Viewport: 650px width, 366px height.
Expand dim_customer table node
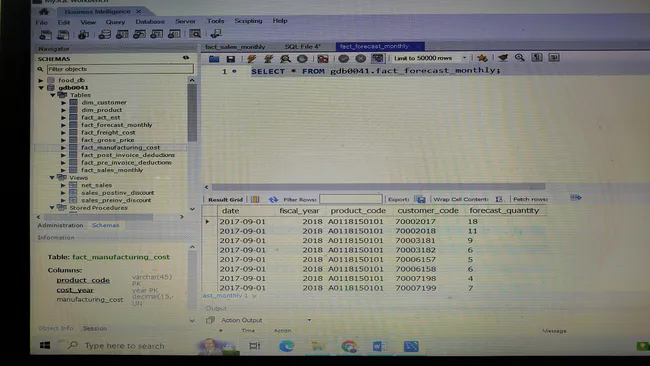(63, 102)
